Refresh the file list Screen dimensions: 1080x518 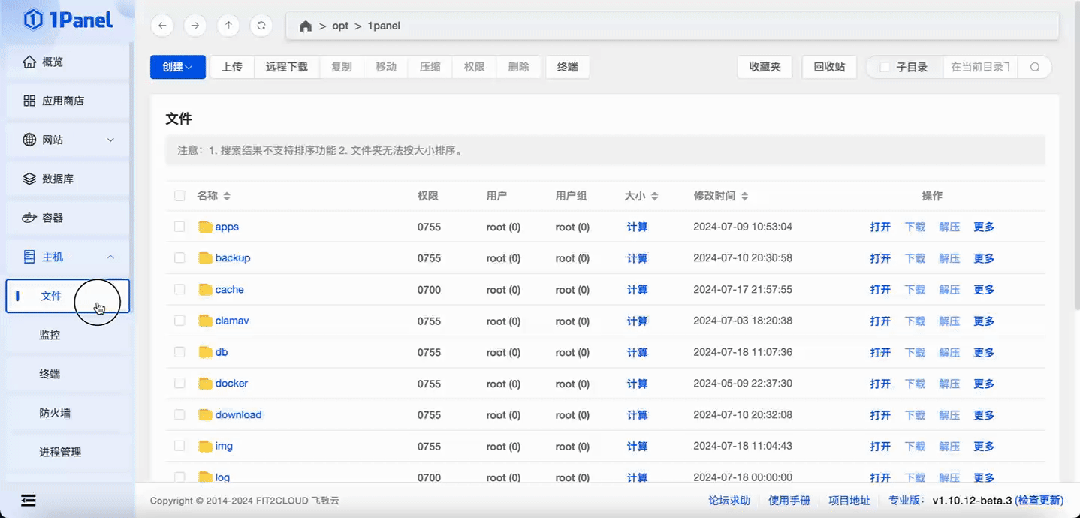(x=261, y=25)
